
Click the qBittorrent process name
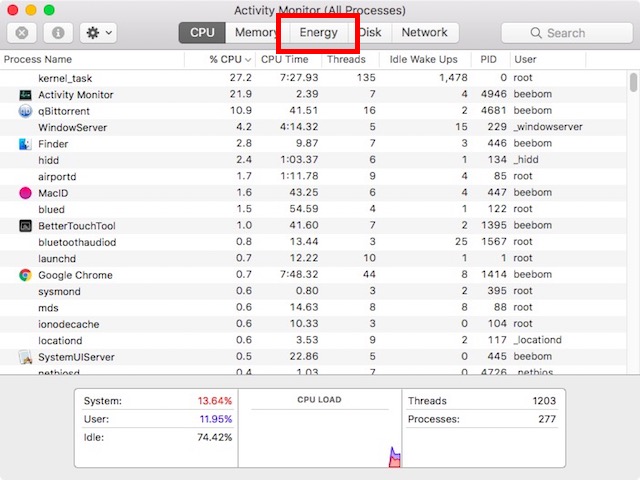point(64,111)
